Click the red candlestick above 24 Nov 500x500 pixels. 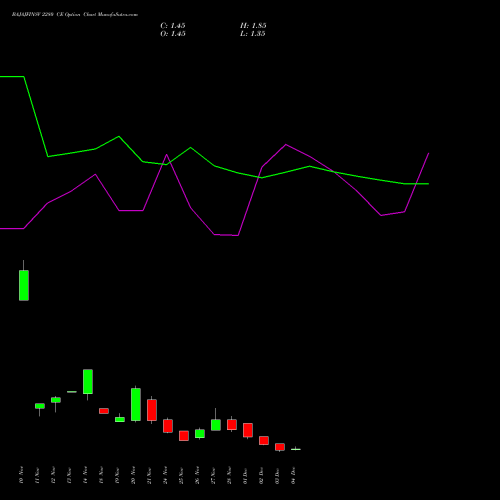click(x=168, y=426)
